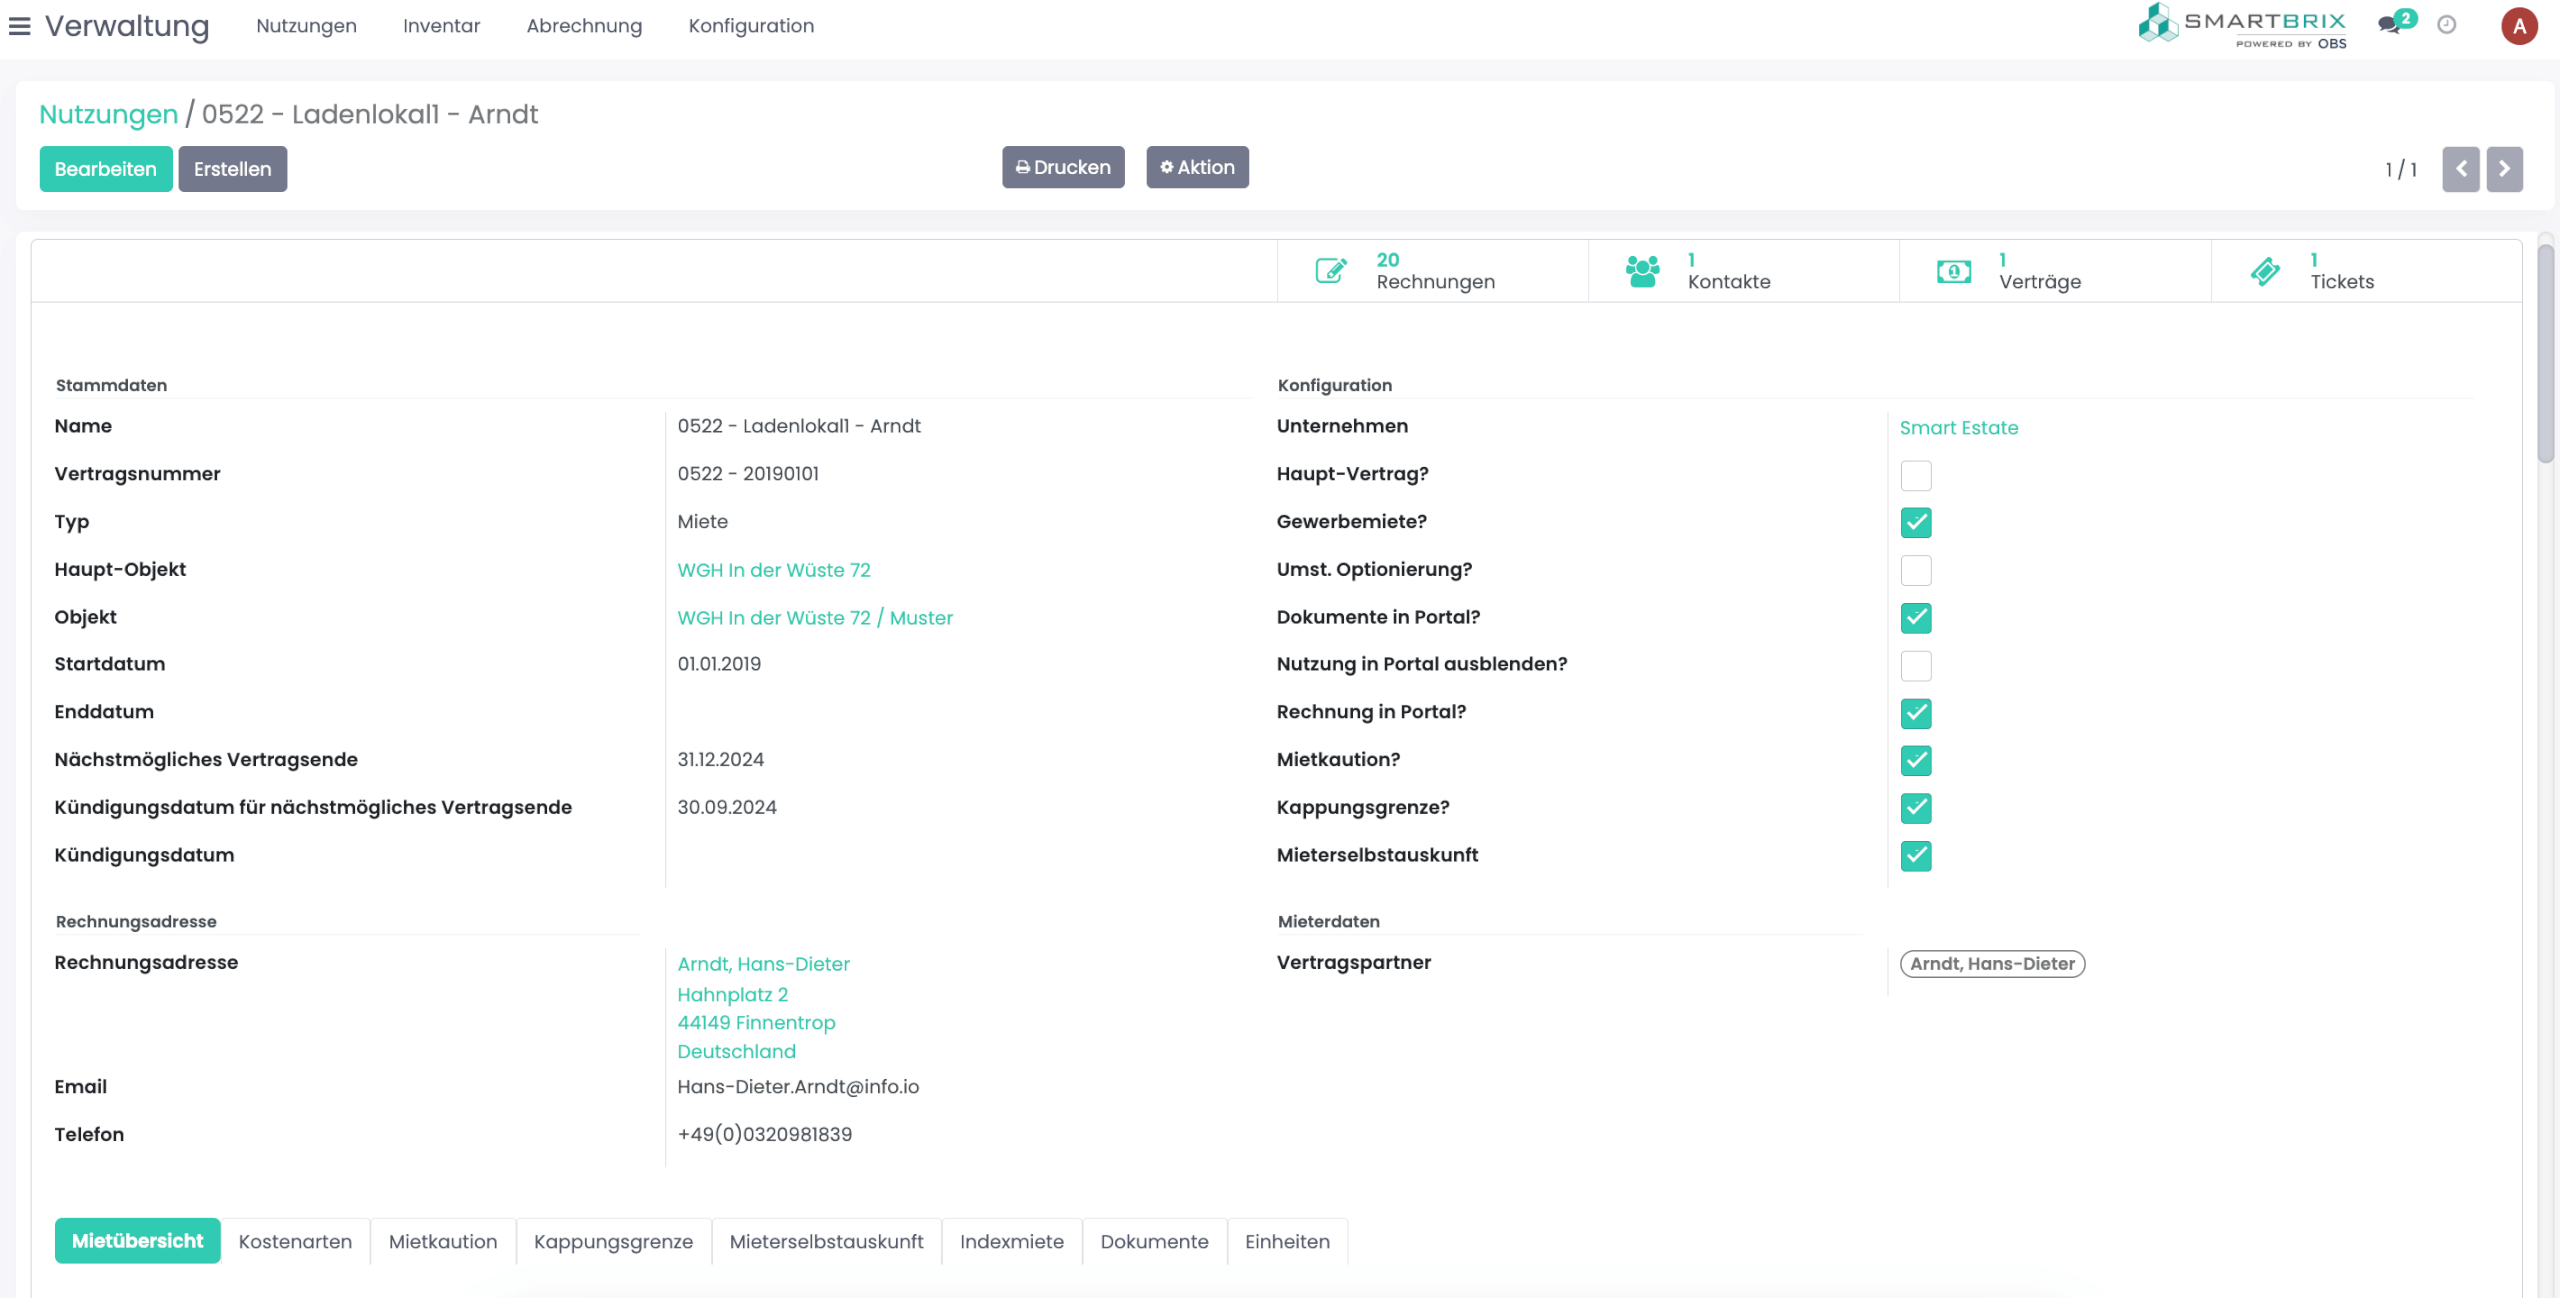Toggle Kappungsgrenze? checkbox

[1916, 808]
